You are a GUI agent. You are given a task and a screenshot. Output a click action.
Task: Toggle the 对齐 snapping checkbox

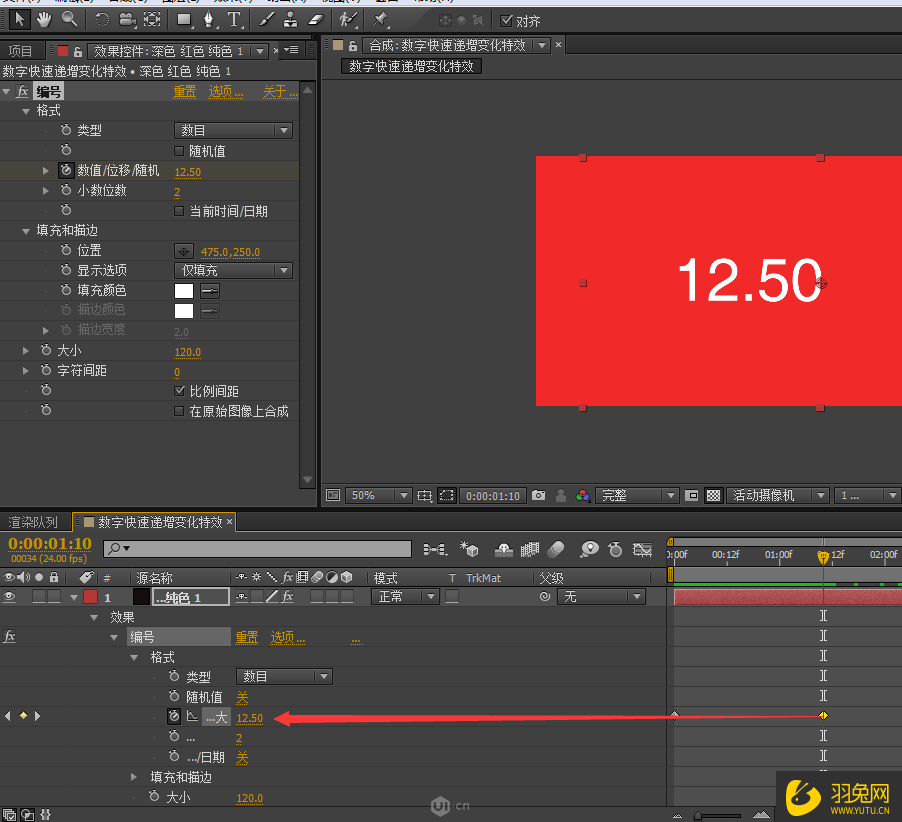tap(504, 20)
